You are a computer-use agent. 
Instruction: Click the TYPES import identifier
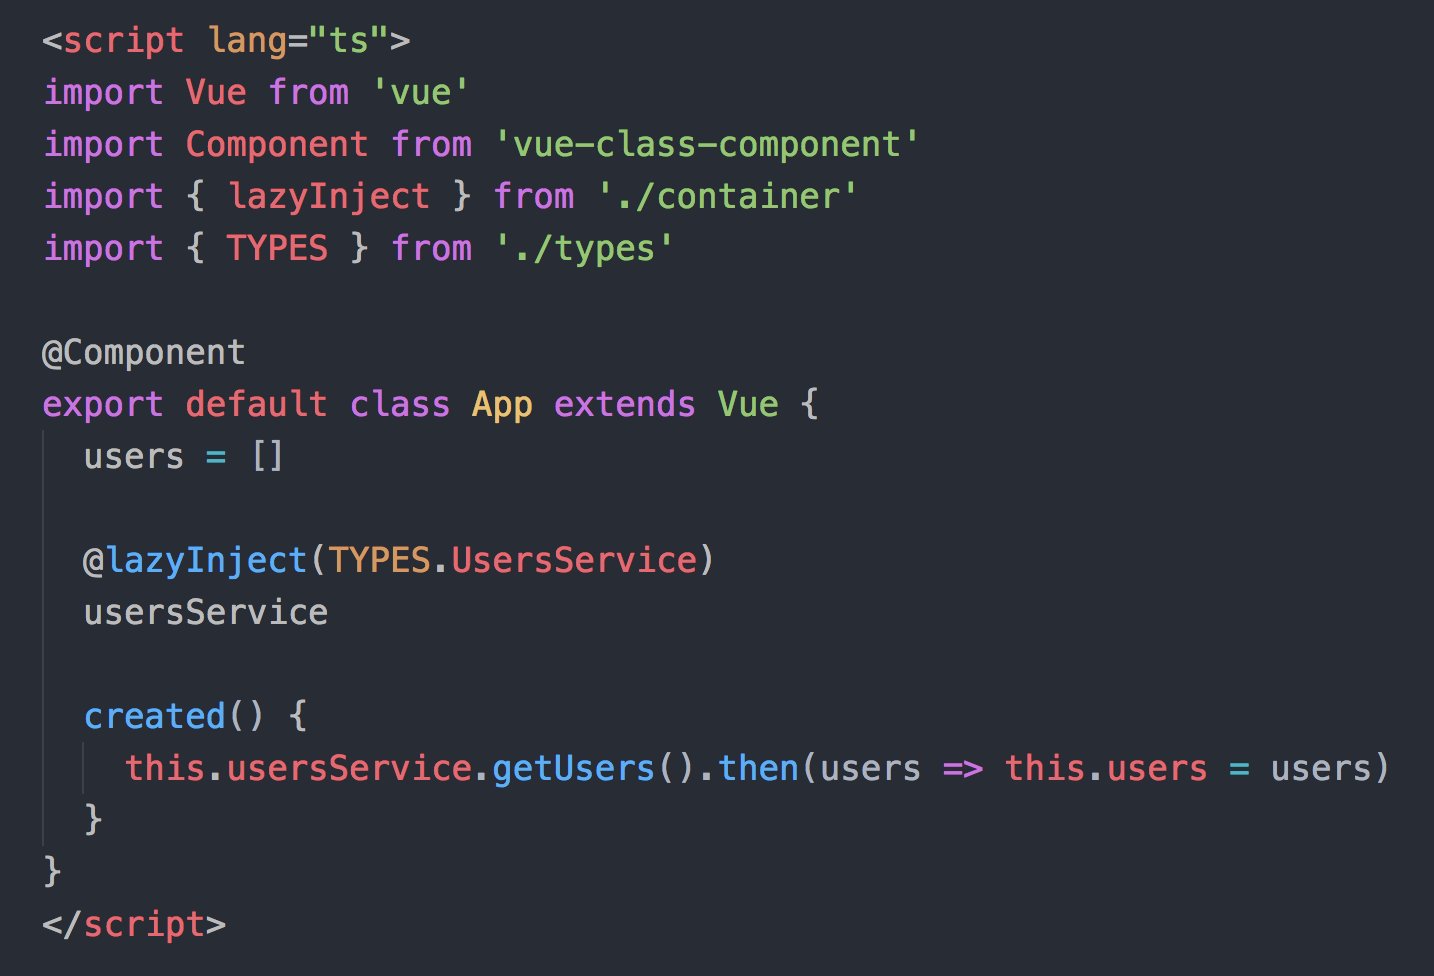click(x=277, y=249)
